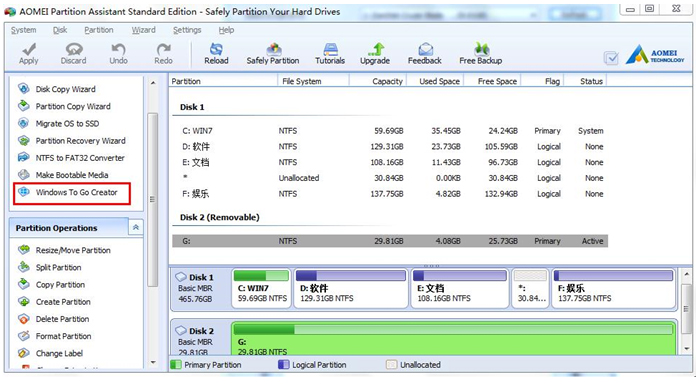Open the Settings menu
Viewport: 699px width, 384px height.
(187, 30)
